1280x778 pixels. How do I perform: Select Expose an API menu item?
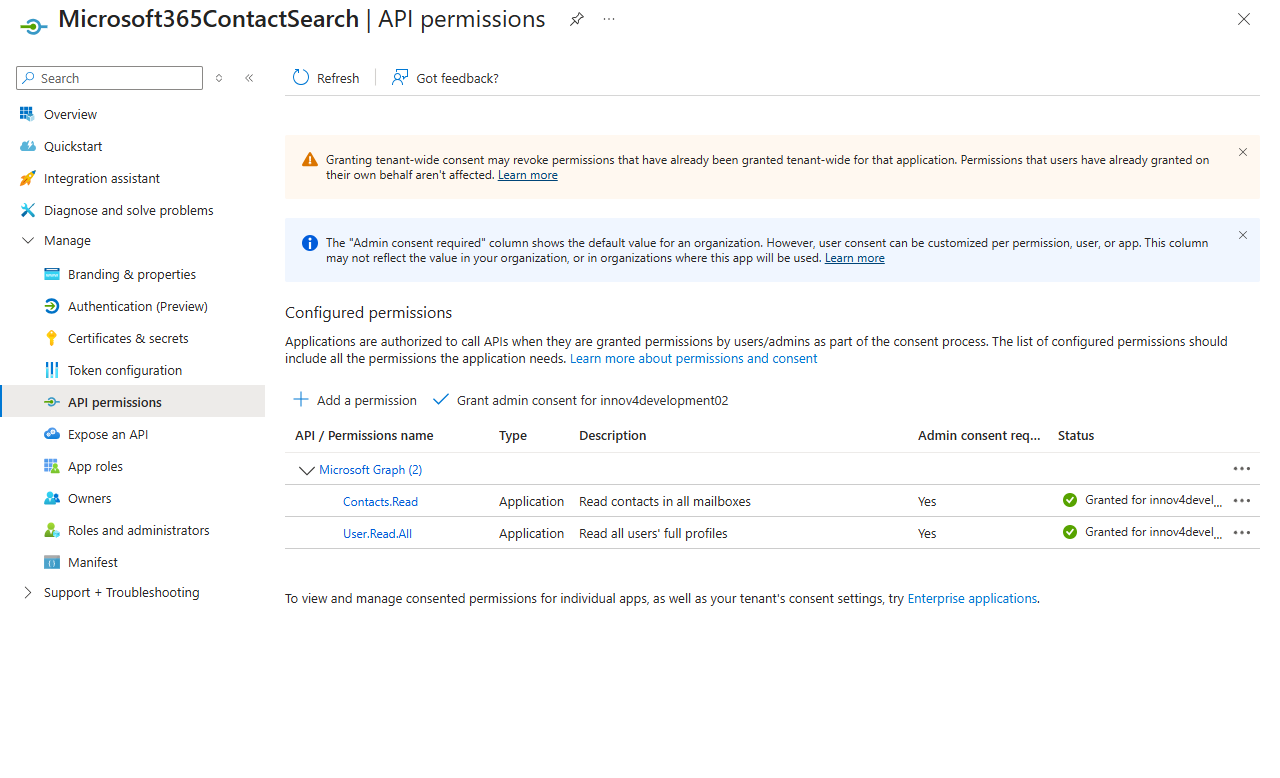pyautogui.click(x=108, y=434)
